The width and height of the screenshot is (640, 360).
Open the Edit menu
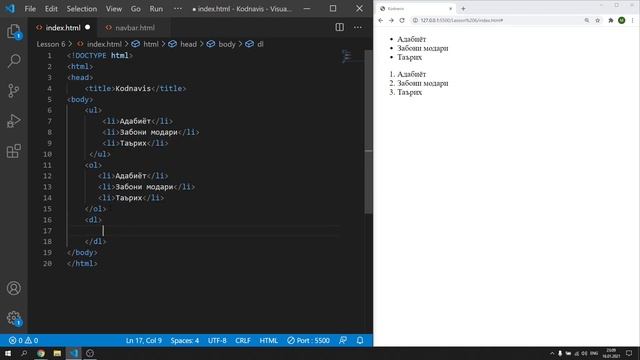pos(51,9)
